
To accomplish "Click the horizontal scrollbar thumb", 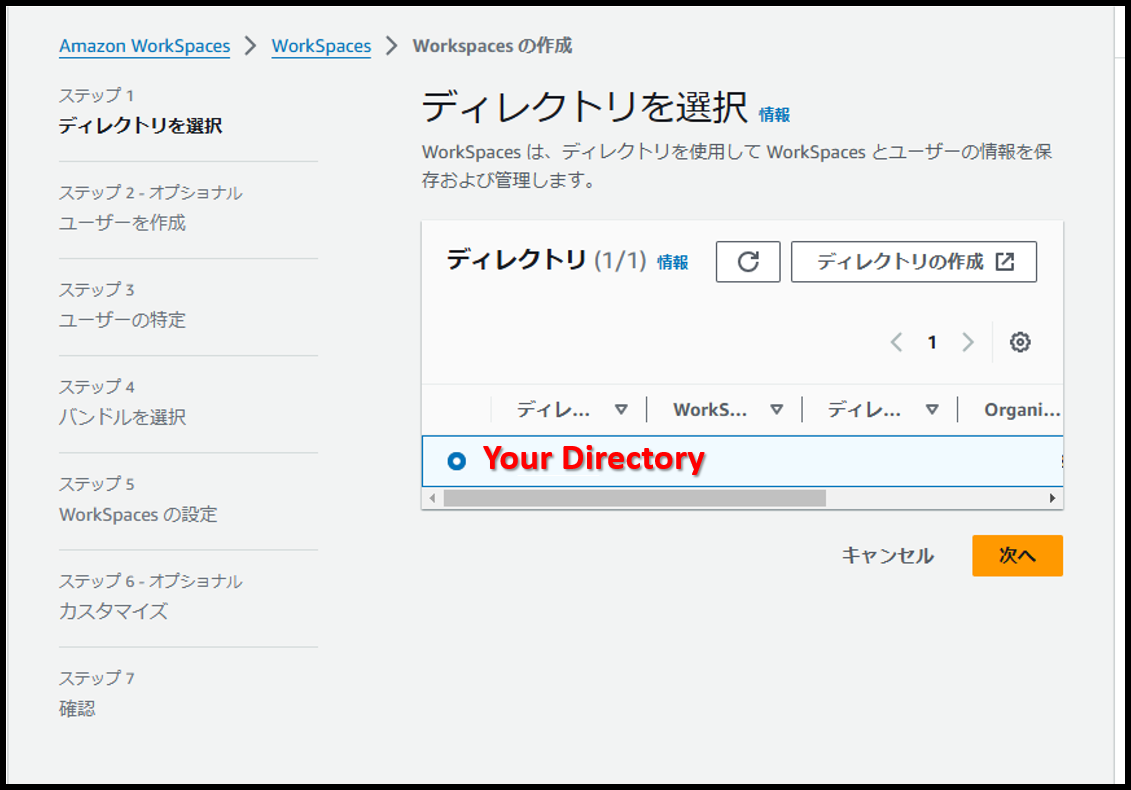I will 635,498.
